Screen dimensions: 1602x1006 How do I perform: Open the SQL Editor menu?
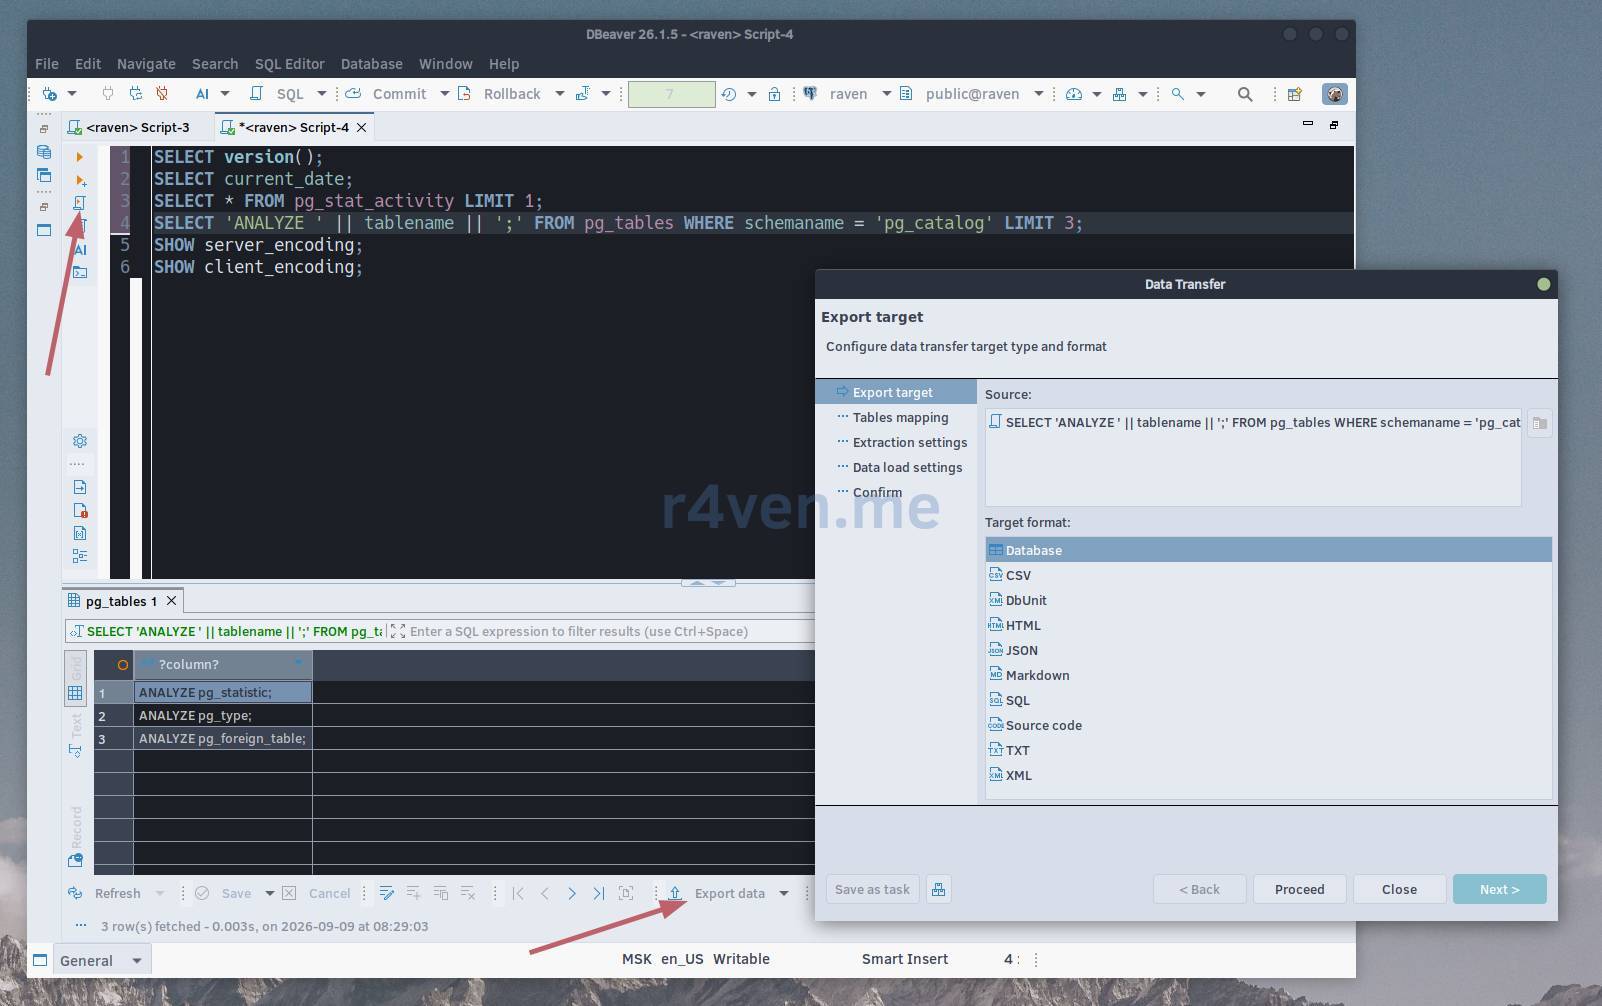[x=289, y=63]
